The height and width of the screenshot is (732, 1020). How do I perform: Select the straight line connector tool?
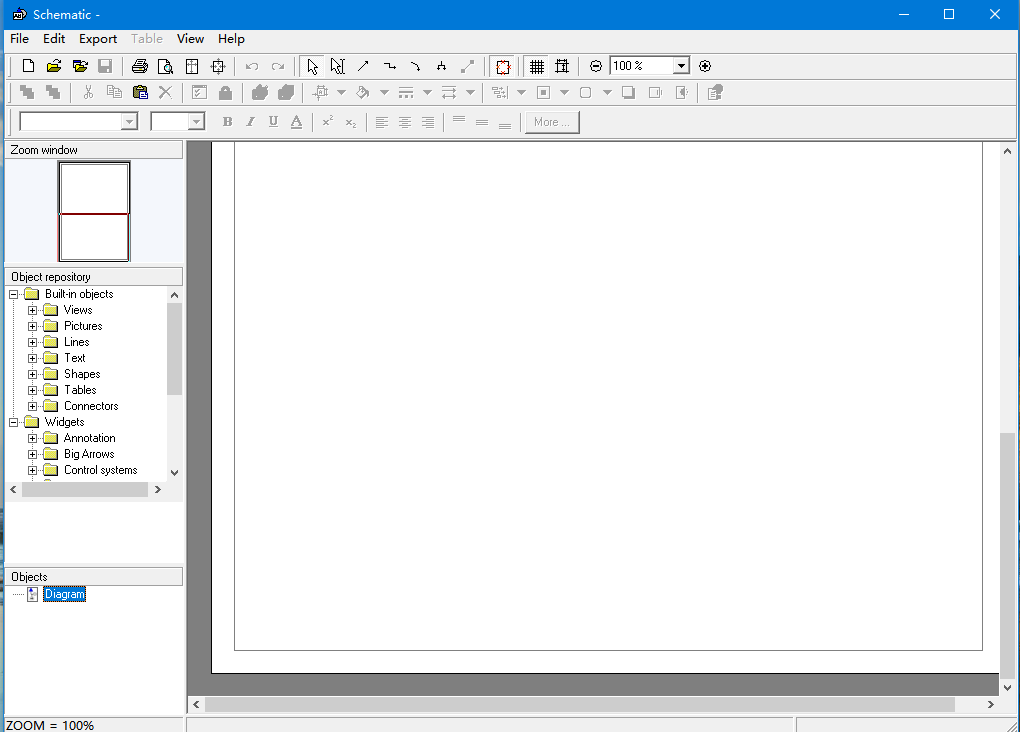pyautogui.click(x=363, y=66)
